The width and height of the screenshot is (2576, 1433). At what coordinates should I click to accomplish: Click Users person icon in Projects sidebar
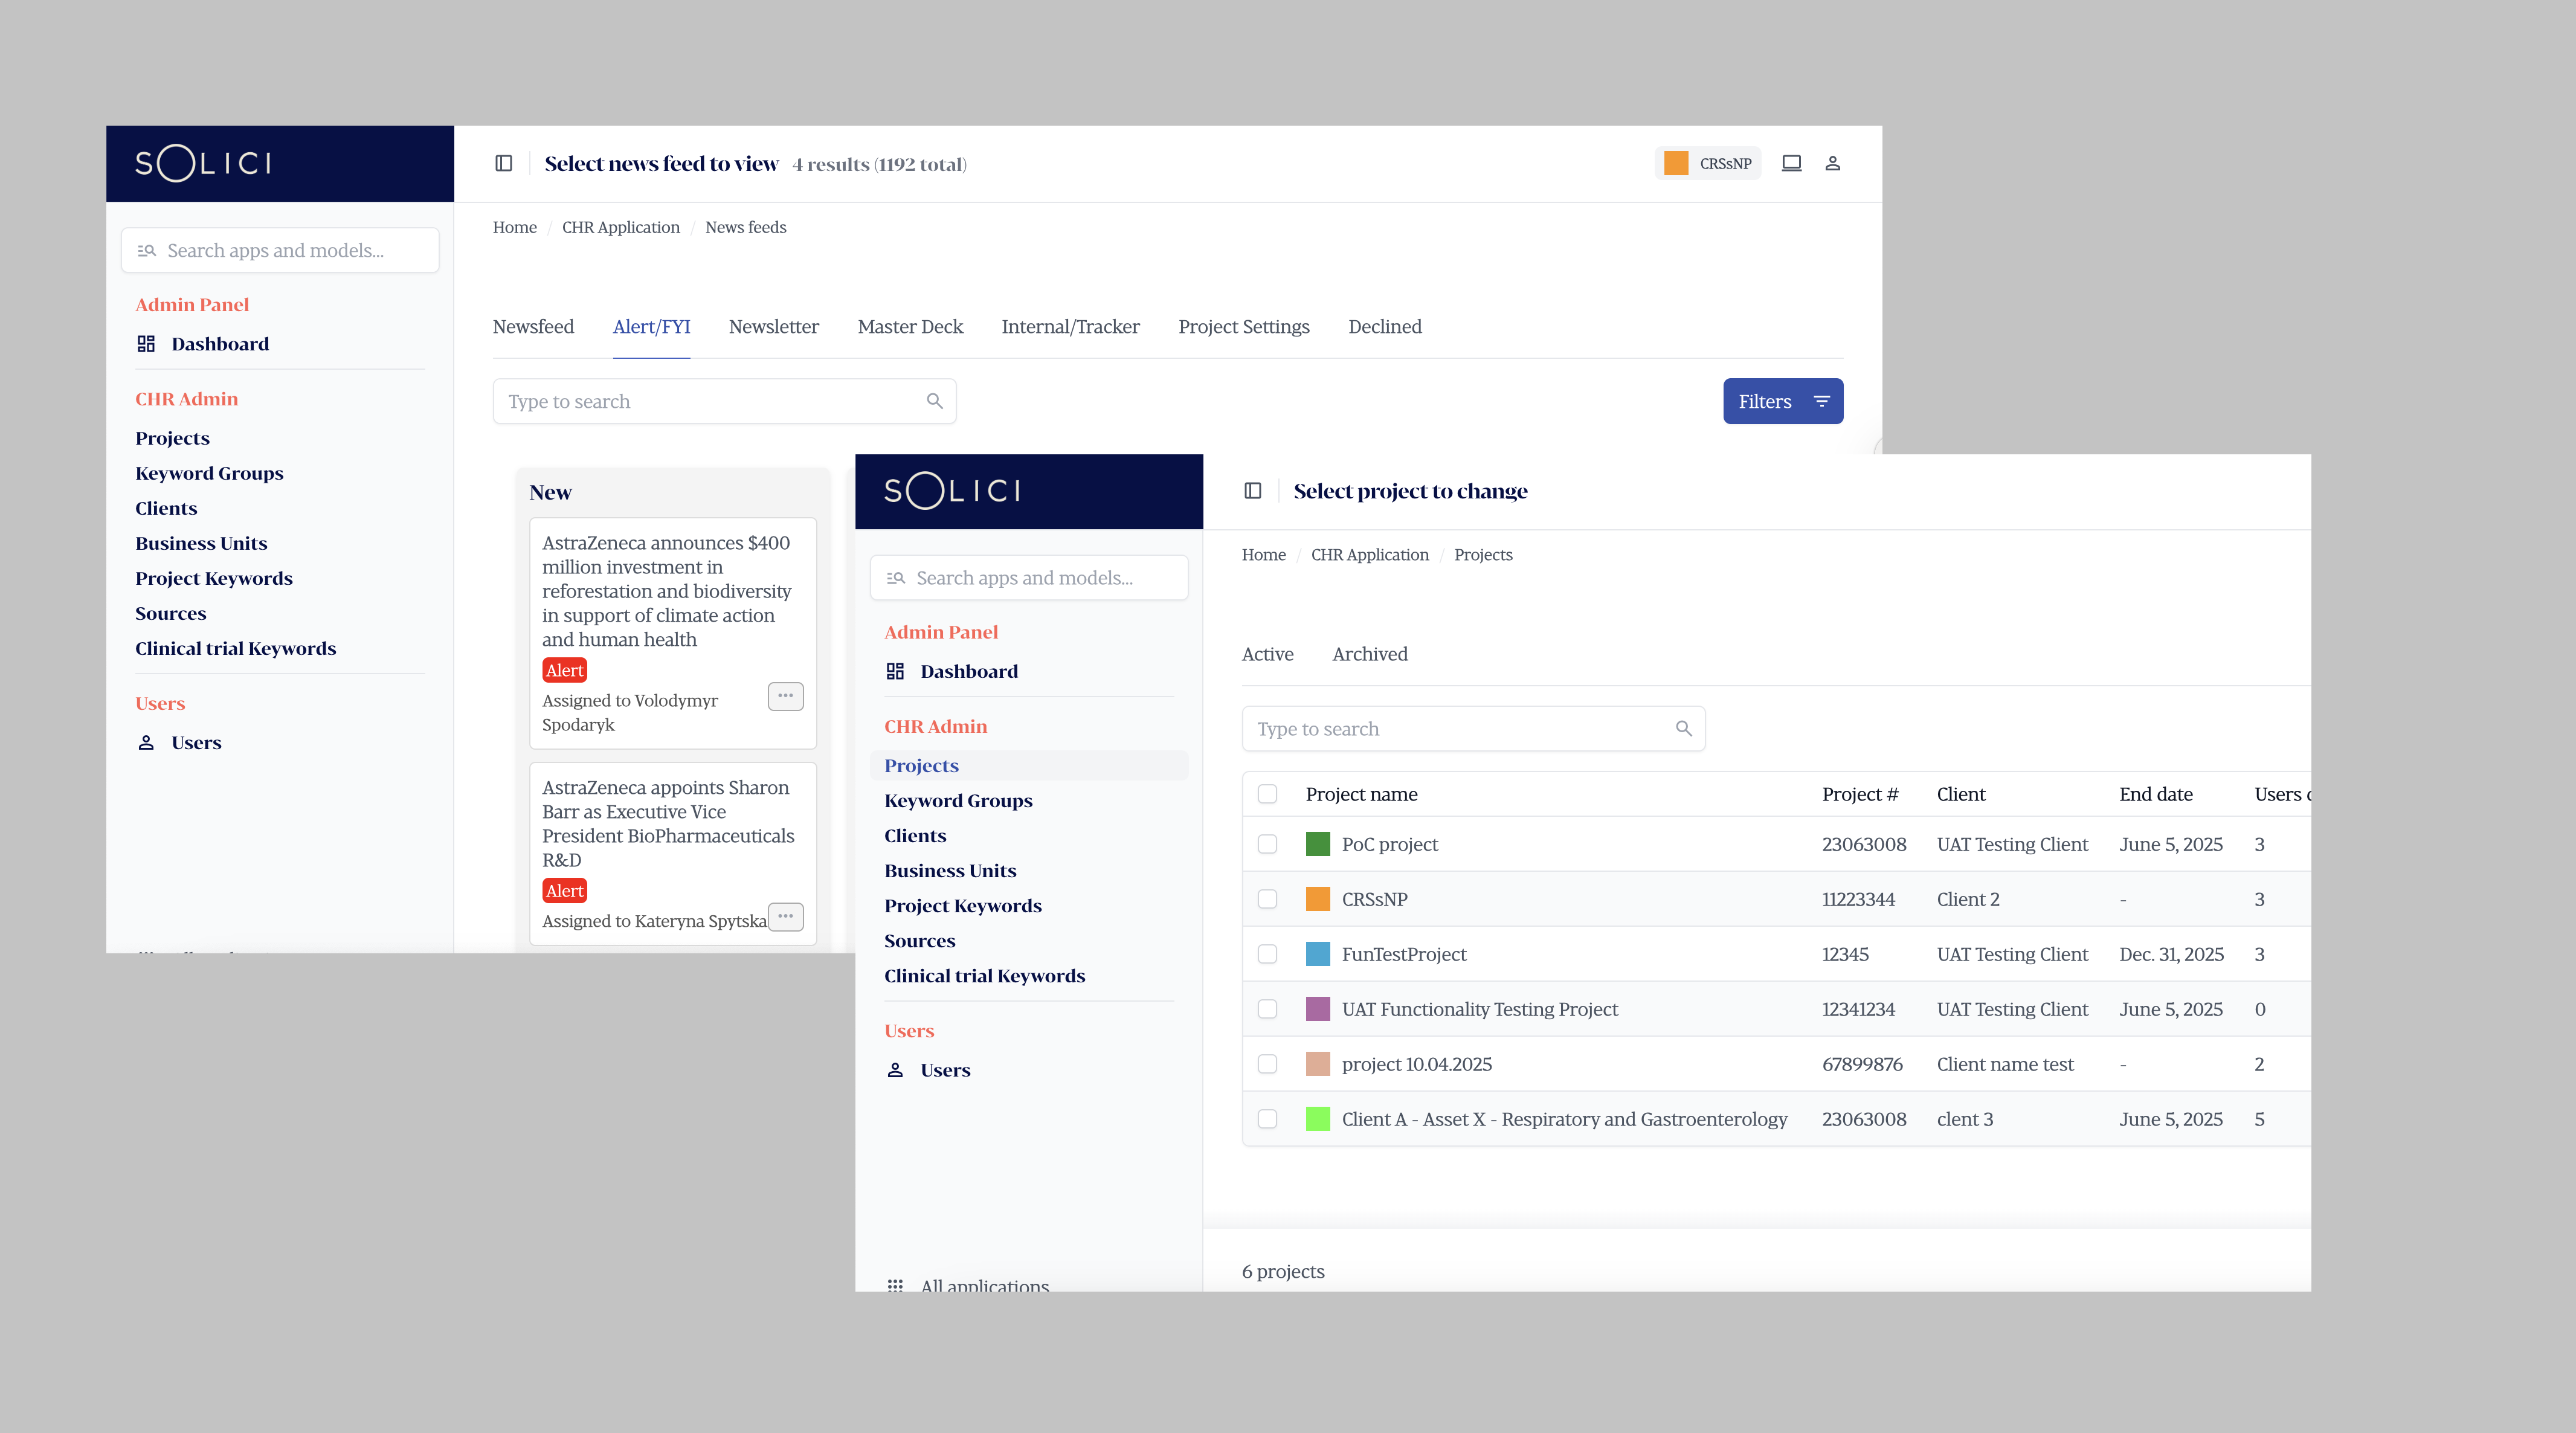[895, 1070]
